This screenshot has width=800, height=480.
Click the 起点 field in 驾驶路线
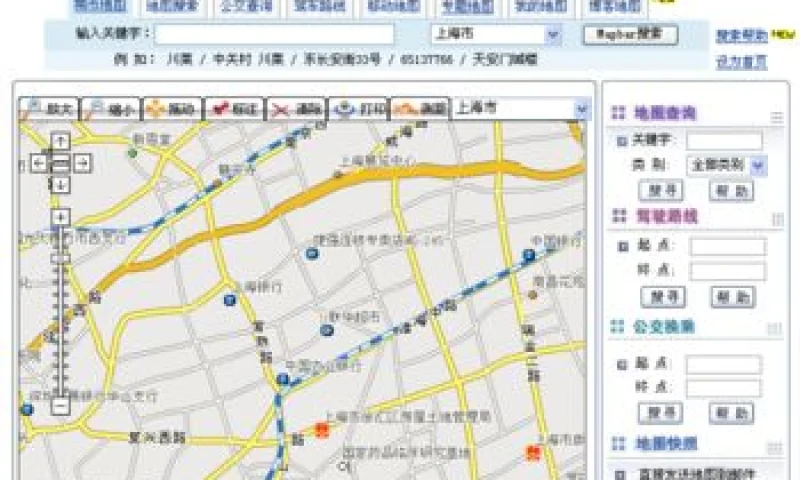[x=728, y=246]
